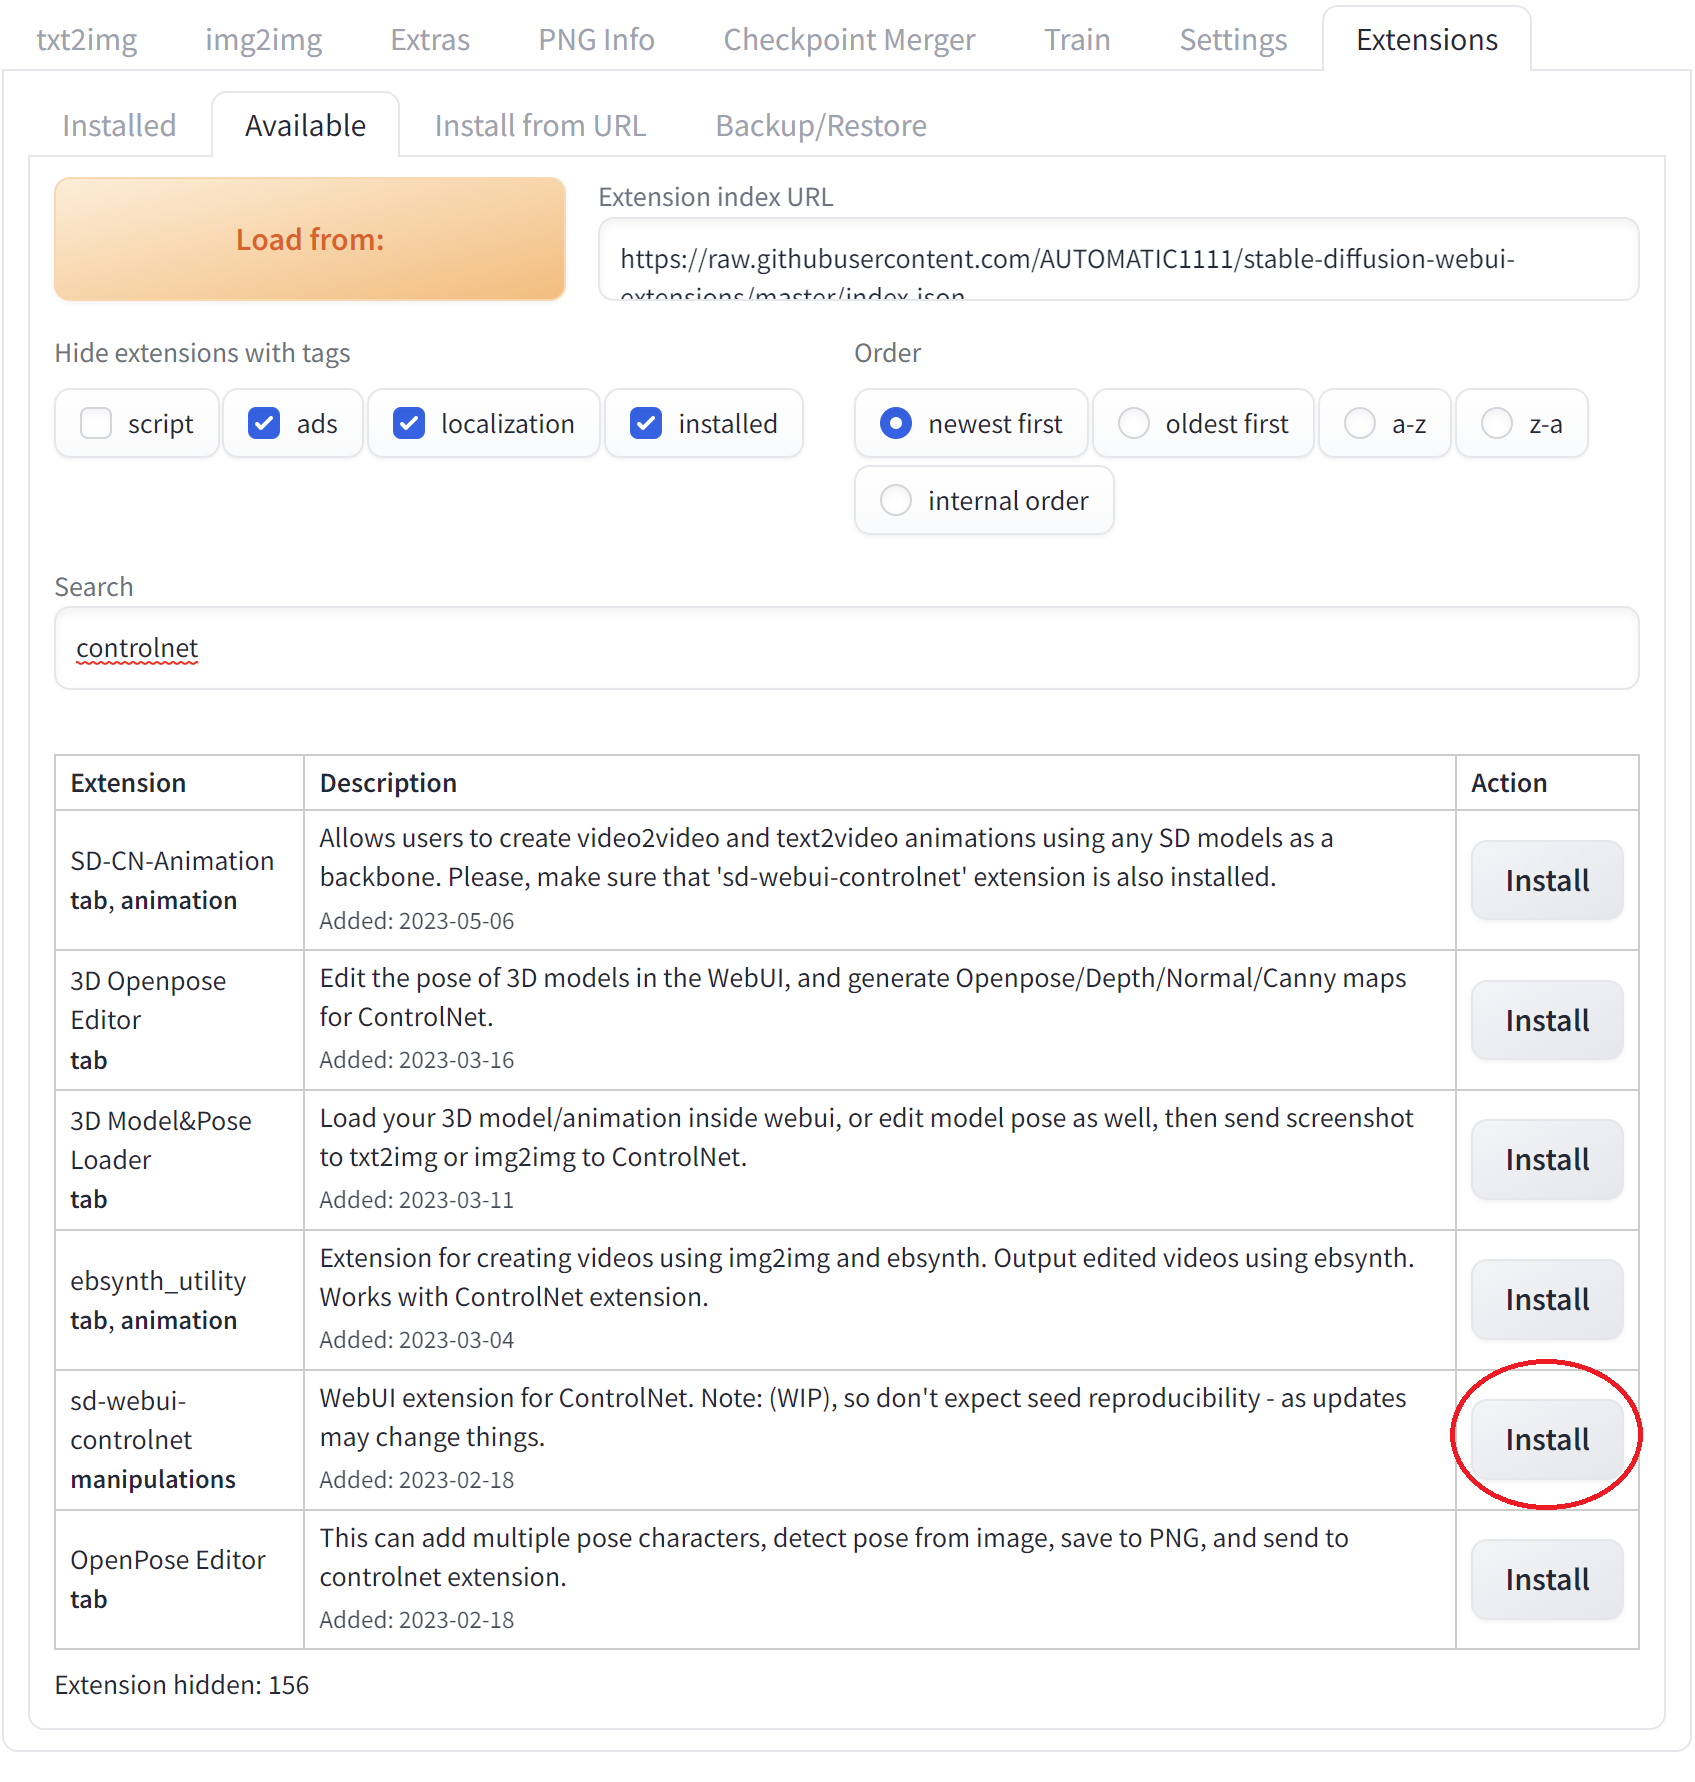Image resolution: width=1695 pixels, height=1782 pixels.
Task: Switch to the txt2img tab
Action: click(87, 40)
